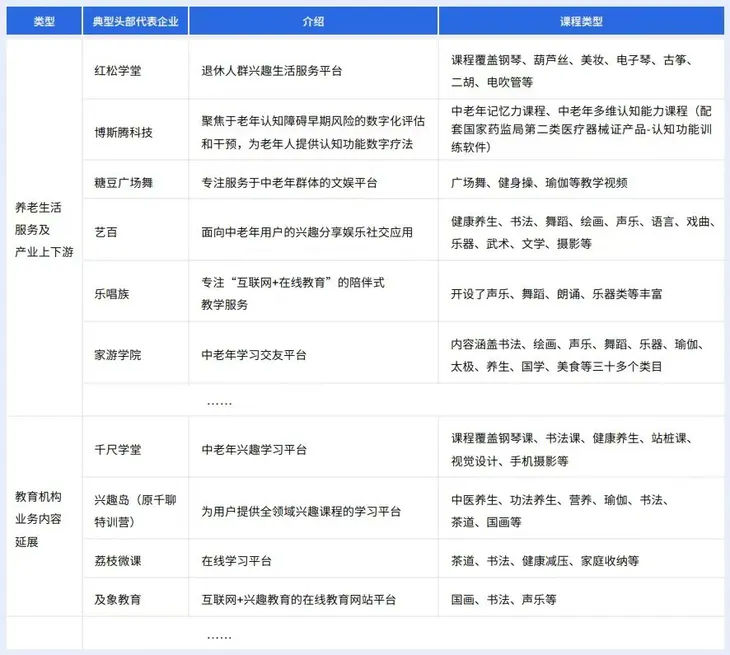Click the 介绍 column header

[x=313, y=21]
